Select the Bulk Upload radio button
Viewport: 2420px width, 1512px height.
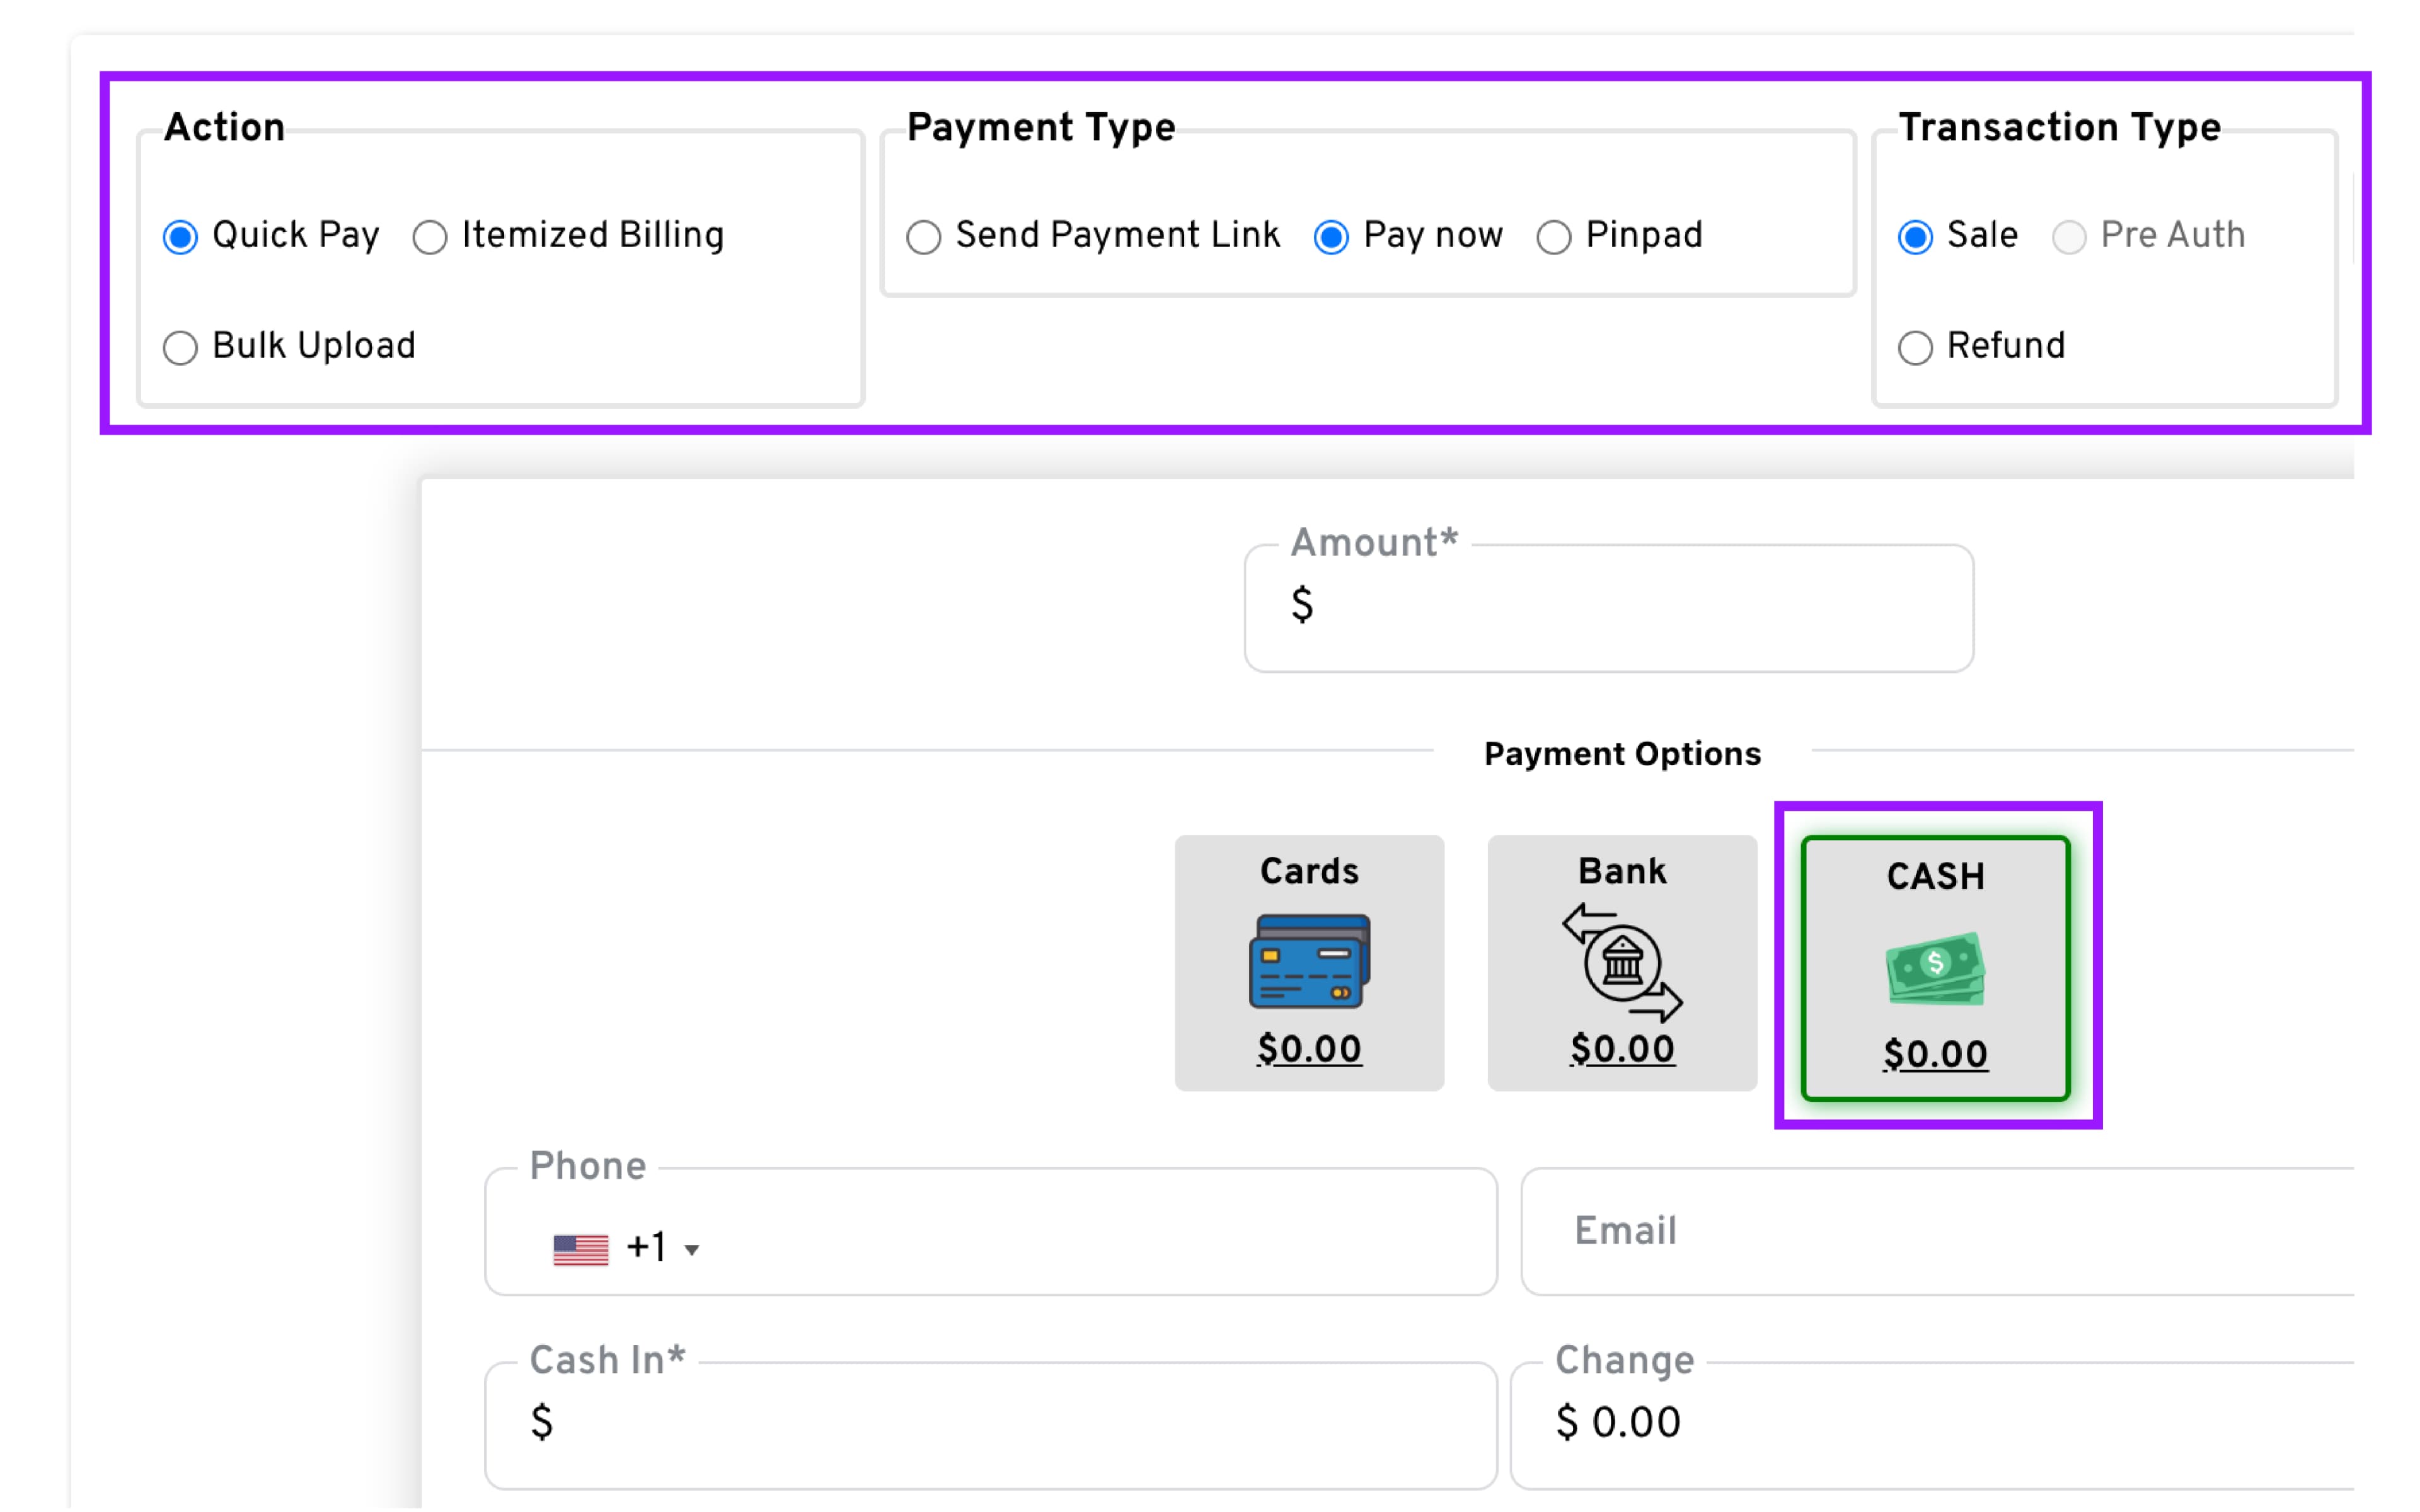181,348
